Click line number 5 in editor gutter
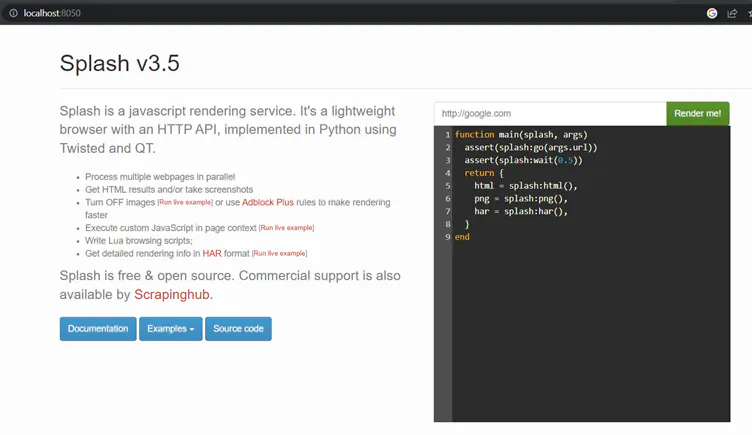Screen dimensions: 752x435 447,186
